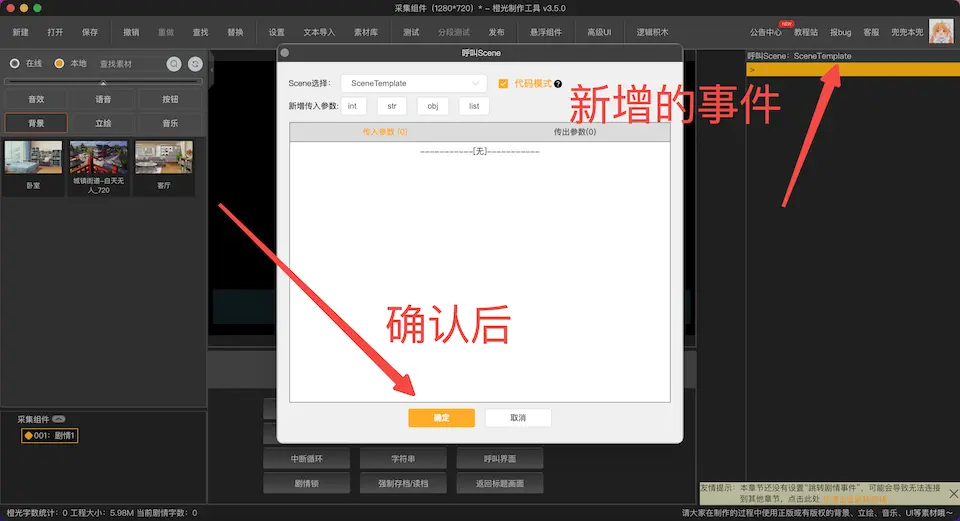The image size is (960, 521).
Task: Click 文本导入 in the top toolbar
Action: (319, 32)
